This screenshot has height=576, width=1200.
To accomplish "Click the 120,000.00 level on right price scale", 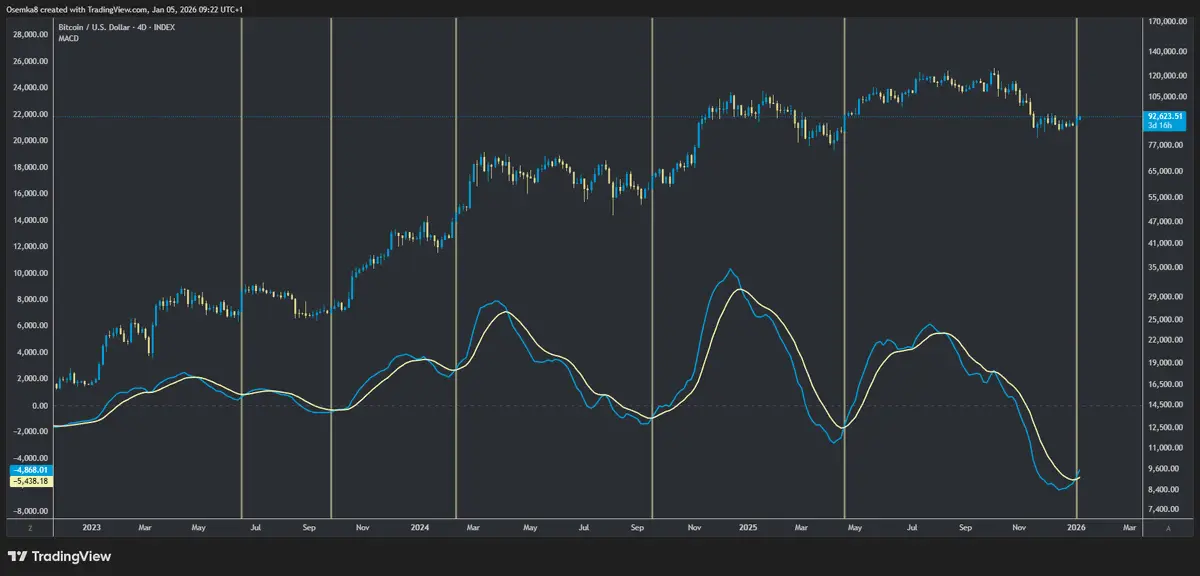I will (x=1167, y=75).
